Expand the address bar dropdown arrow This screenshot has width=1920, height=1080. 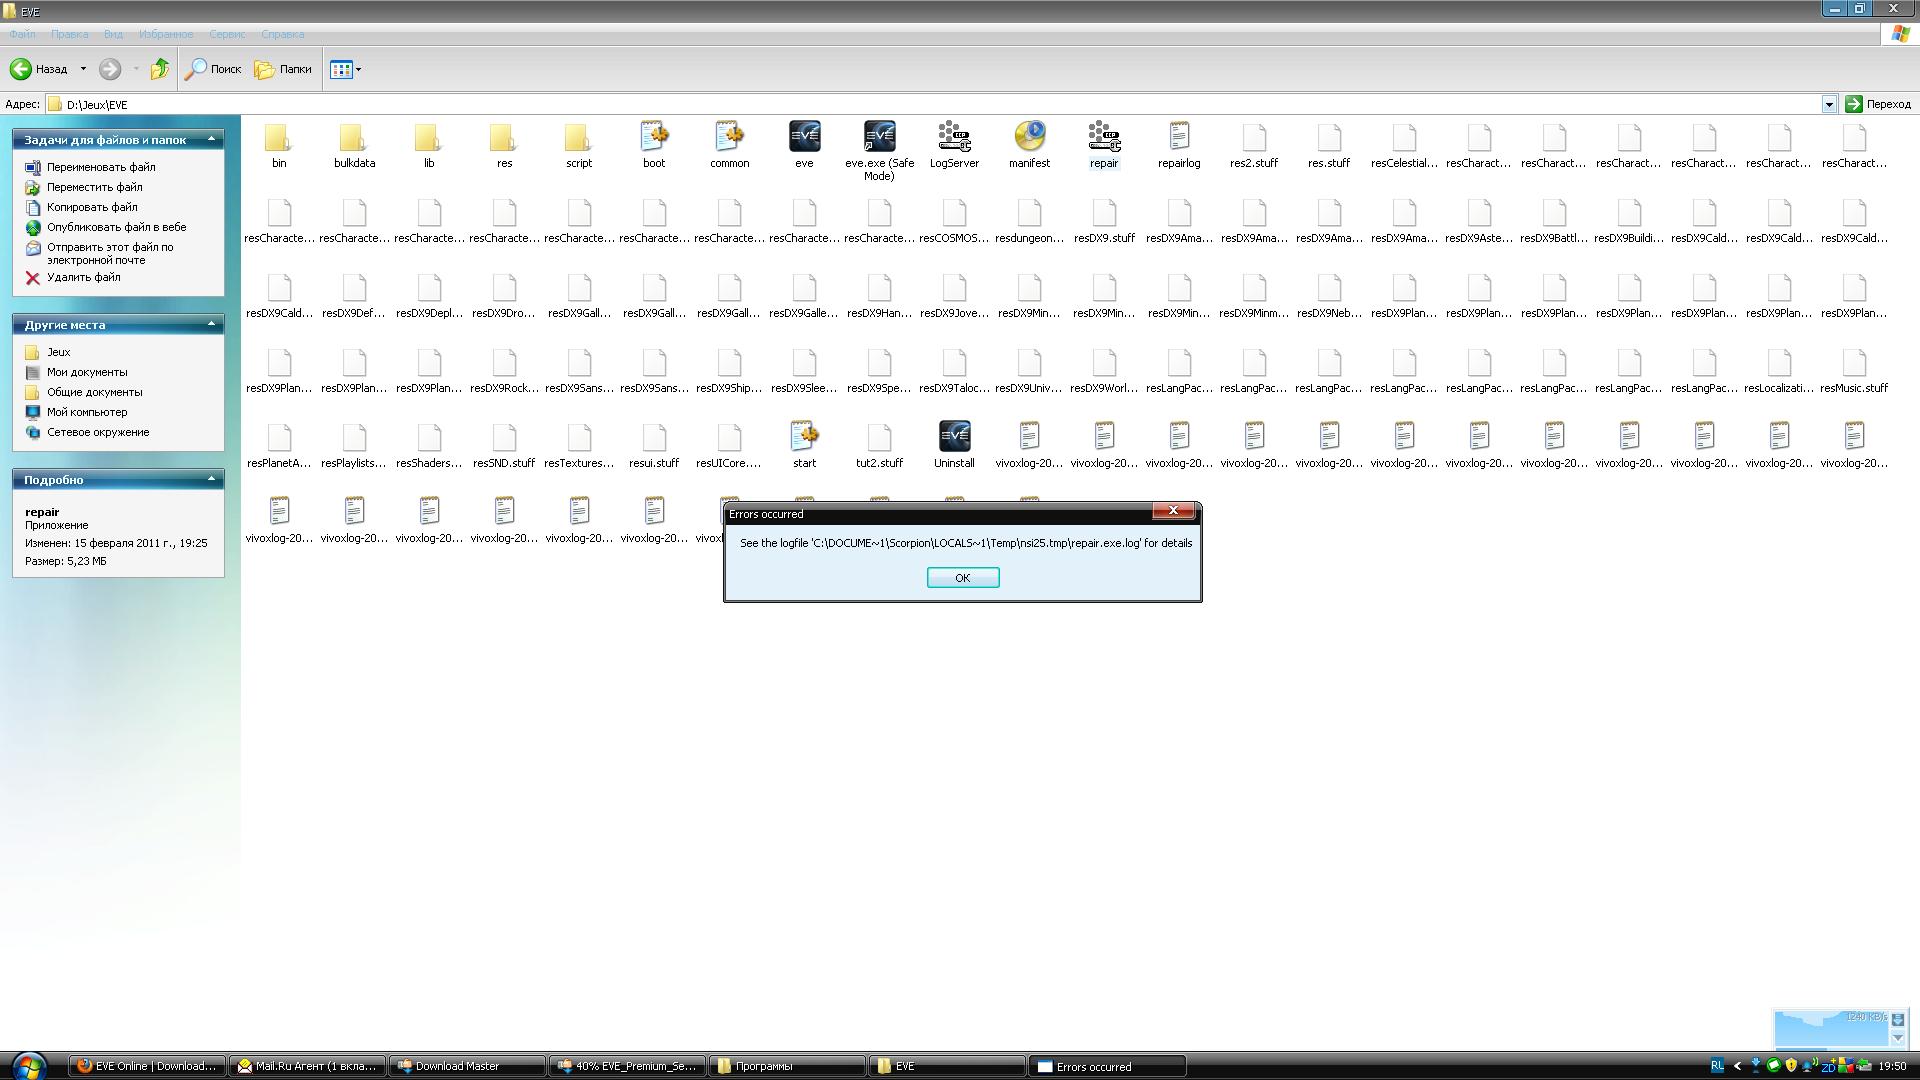[1829, 104]
